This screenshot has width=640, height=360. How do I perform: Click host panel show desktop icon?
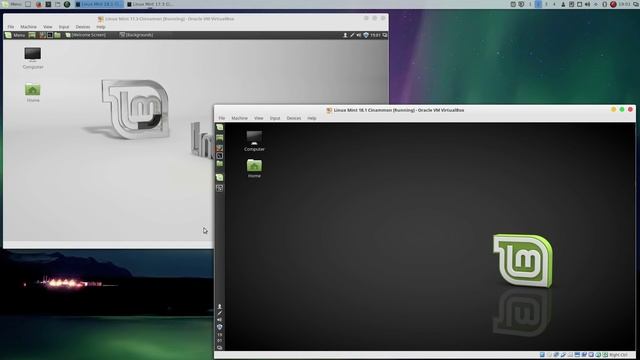(x=28, y=4)
